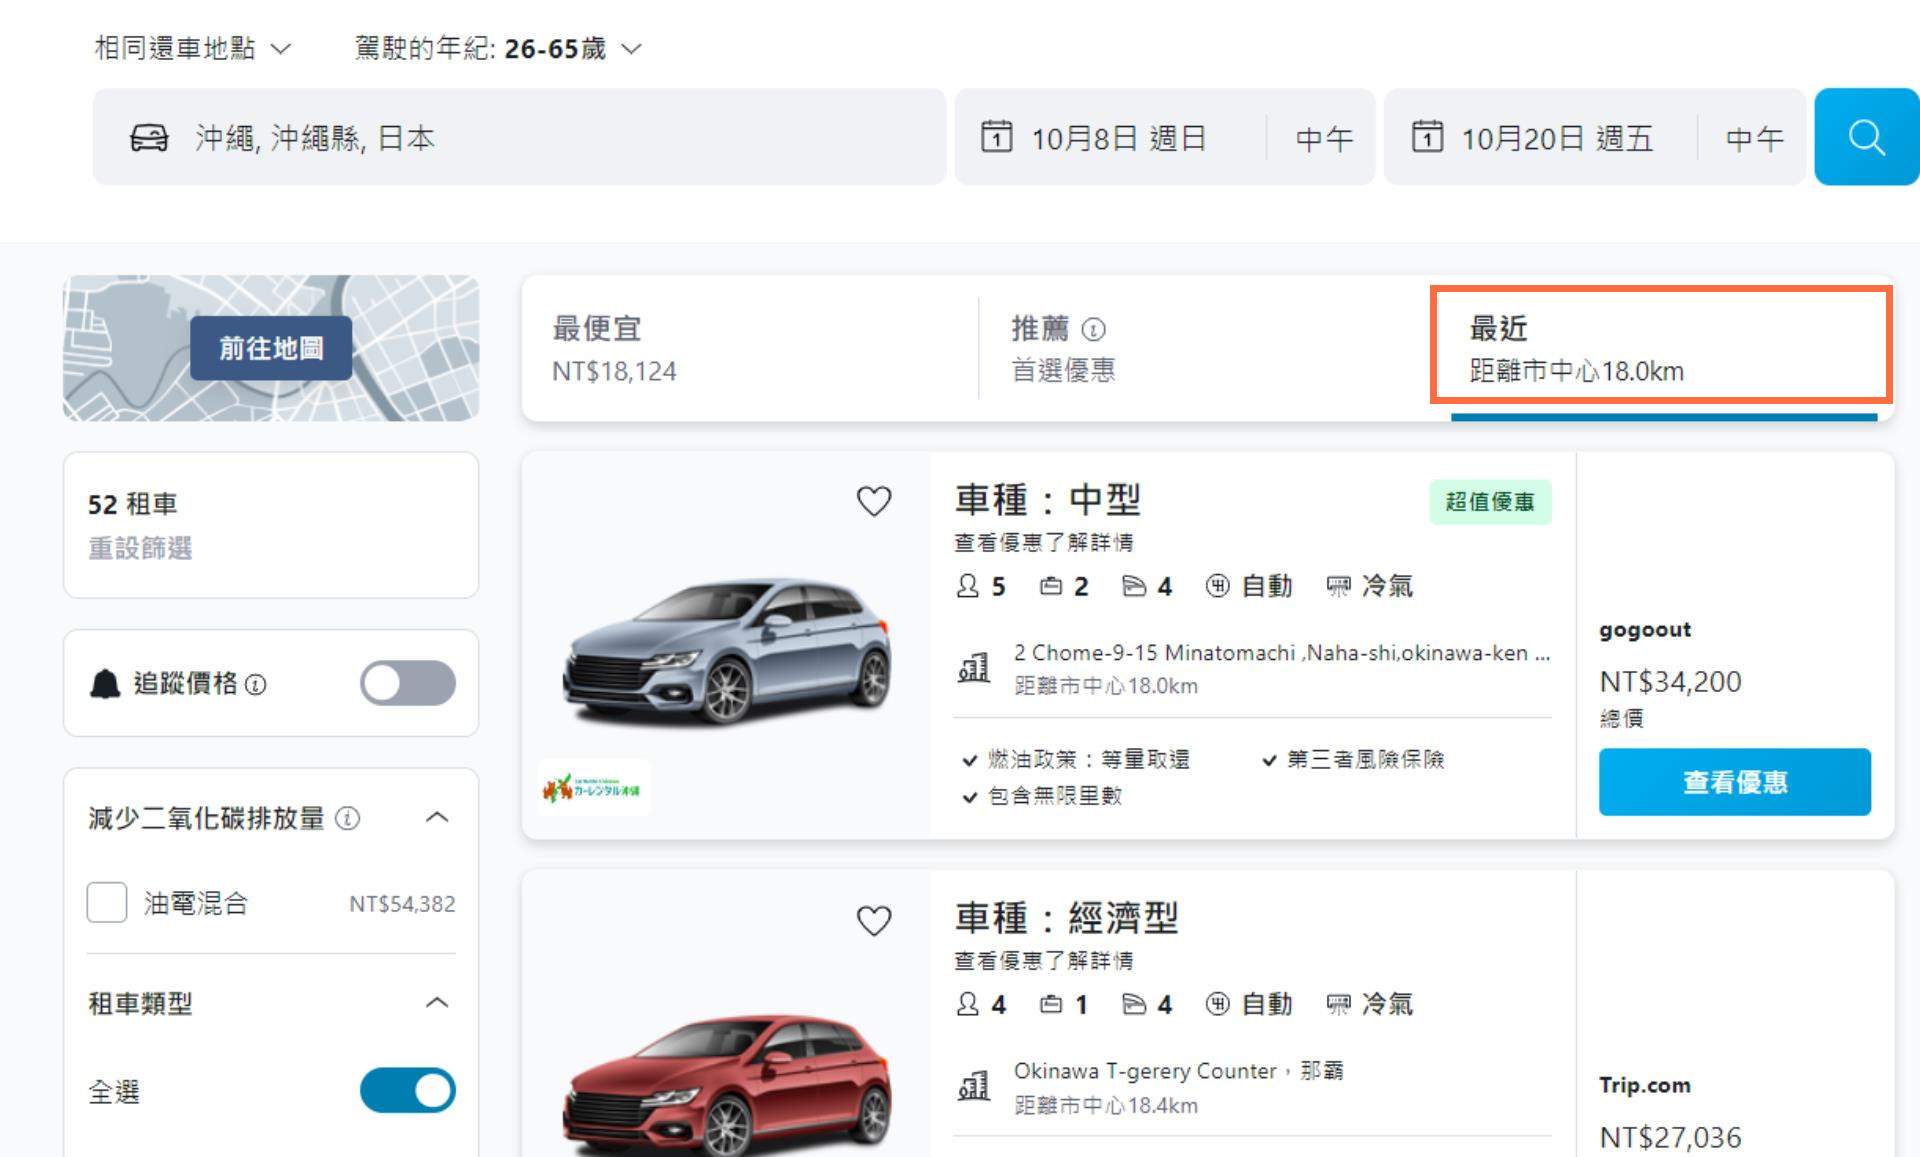The width and height of the screenshot is (1920, 1157).
Task: Click 查看優惠了解詳情 link on 經濟型 card
Action: (x=1043, y=960)
